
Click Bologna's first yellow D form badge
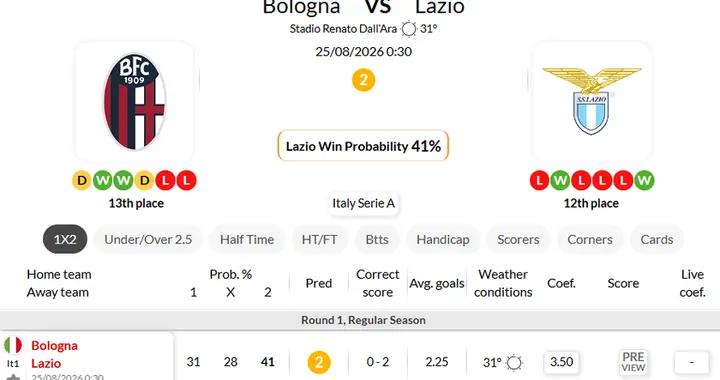(x=82, y=180)
